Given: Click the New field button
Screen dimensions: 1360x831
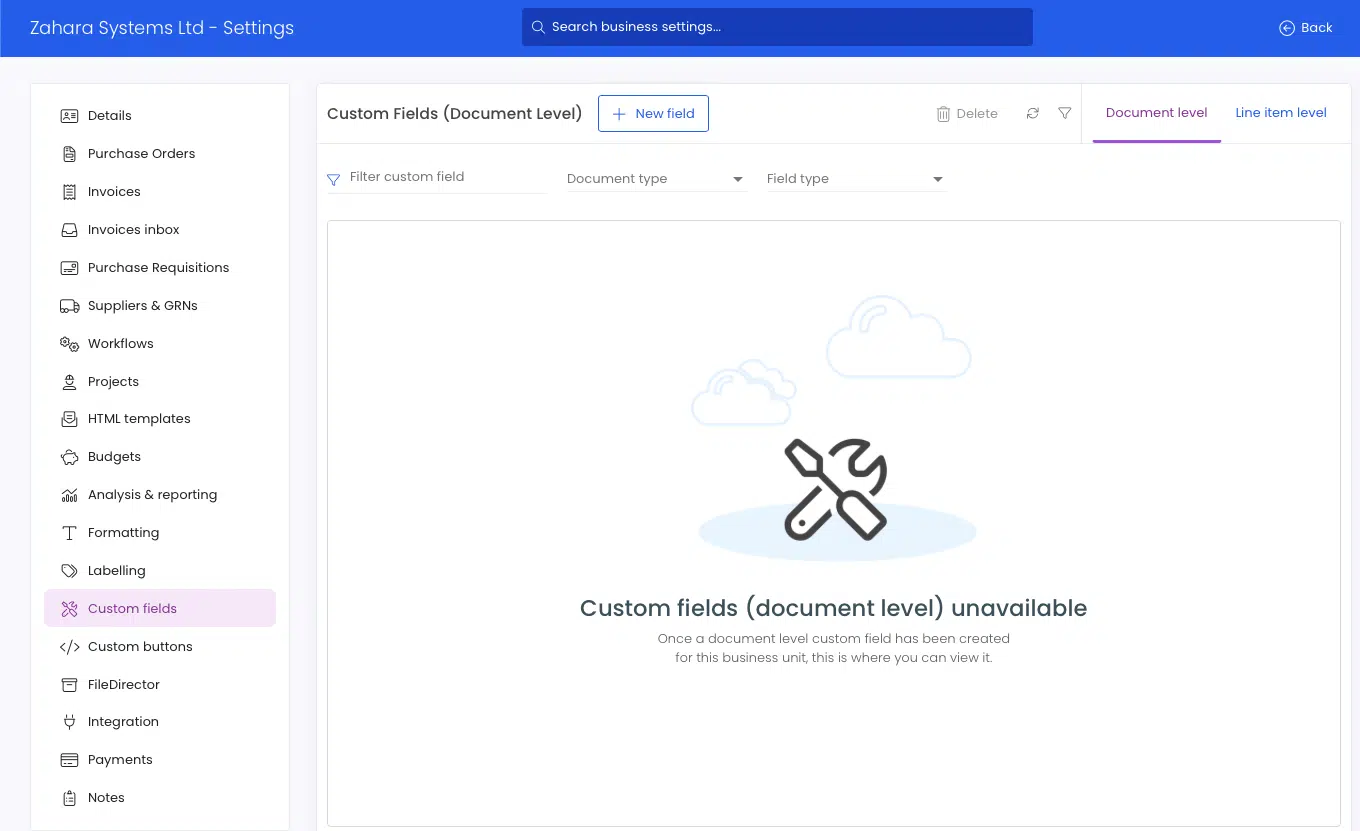Looking at the screenshot, I should (653, 114).
